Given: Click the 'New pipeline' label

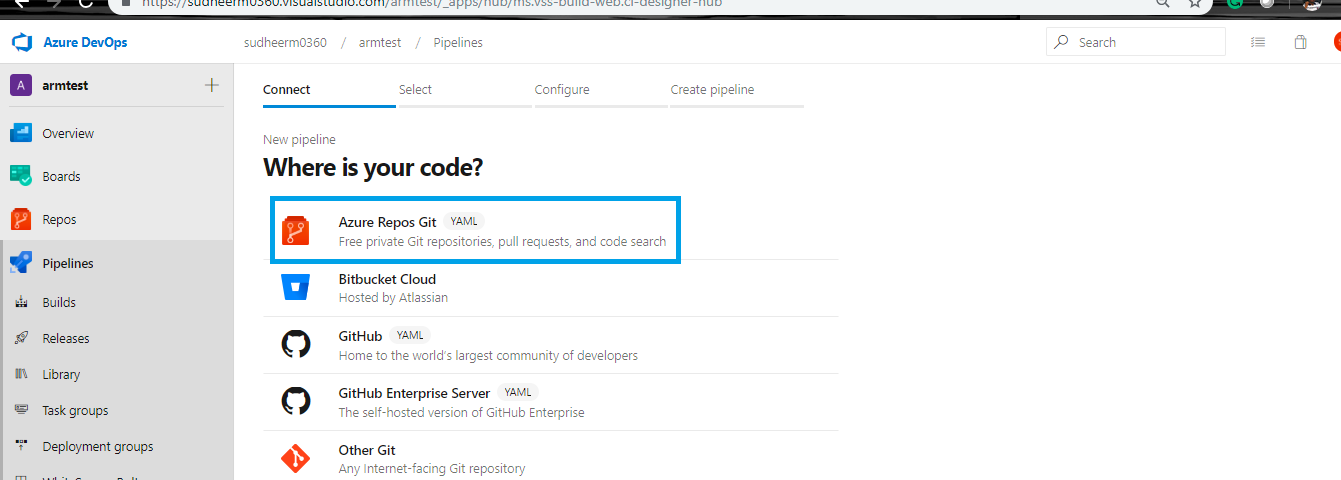Looking at the screenshot, I should [x=299, y=140].
